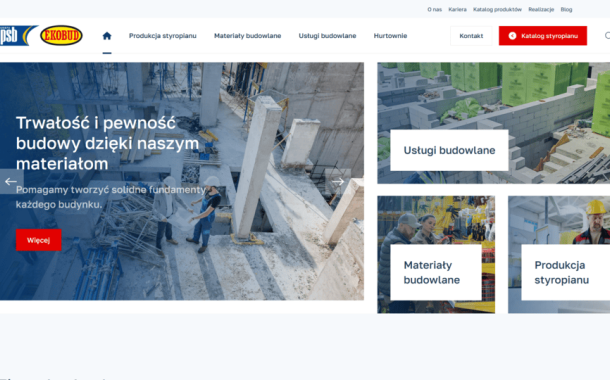Open Hurtownie navigation item
The image size is (610, 380).
point(390,36)
